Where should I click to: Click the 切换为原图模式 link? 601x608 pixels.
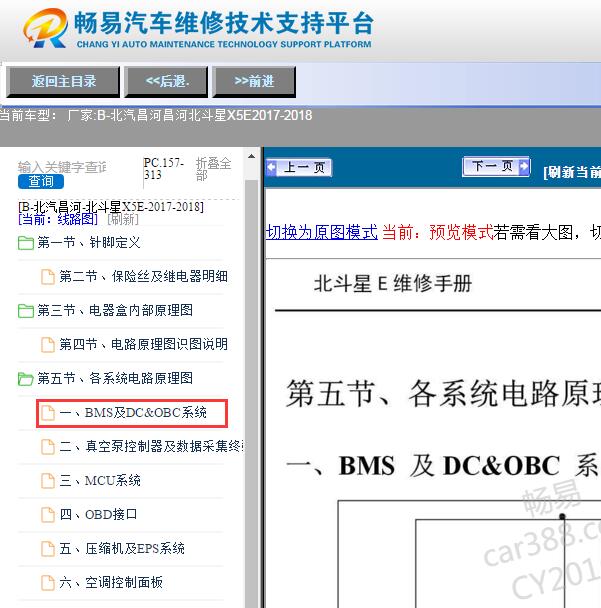(321, 233)
